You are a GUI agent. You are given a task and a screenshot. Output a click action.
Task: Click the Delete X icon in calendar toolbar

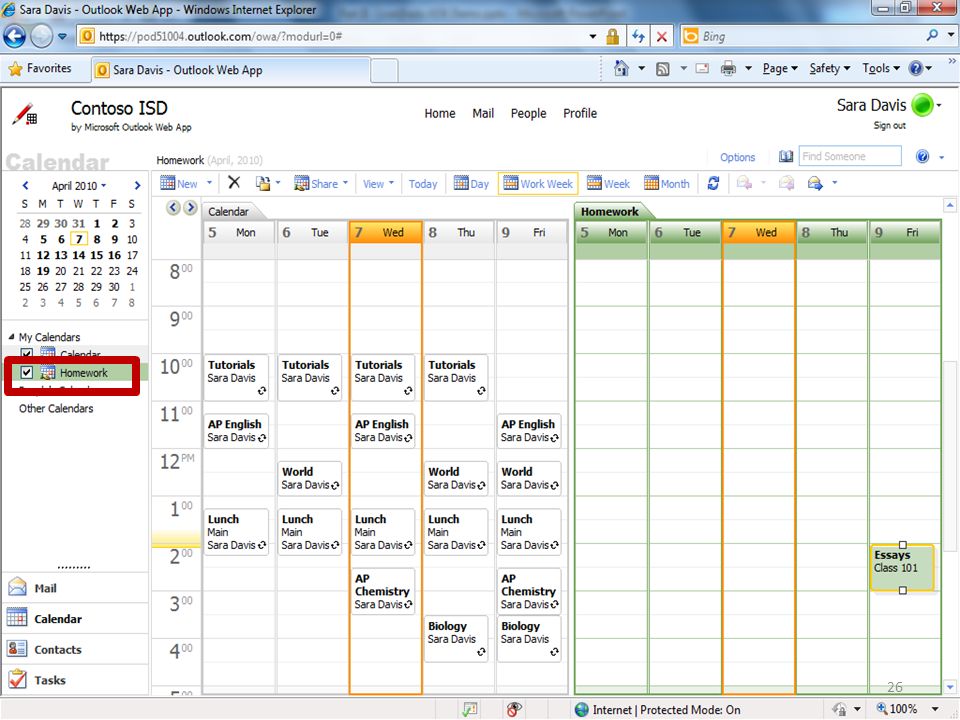tap(234, 182)
